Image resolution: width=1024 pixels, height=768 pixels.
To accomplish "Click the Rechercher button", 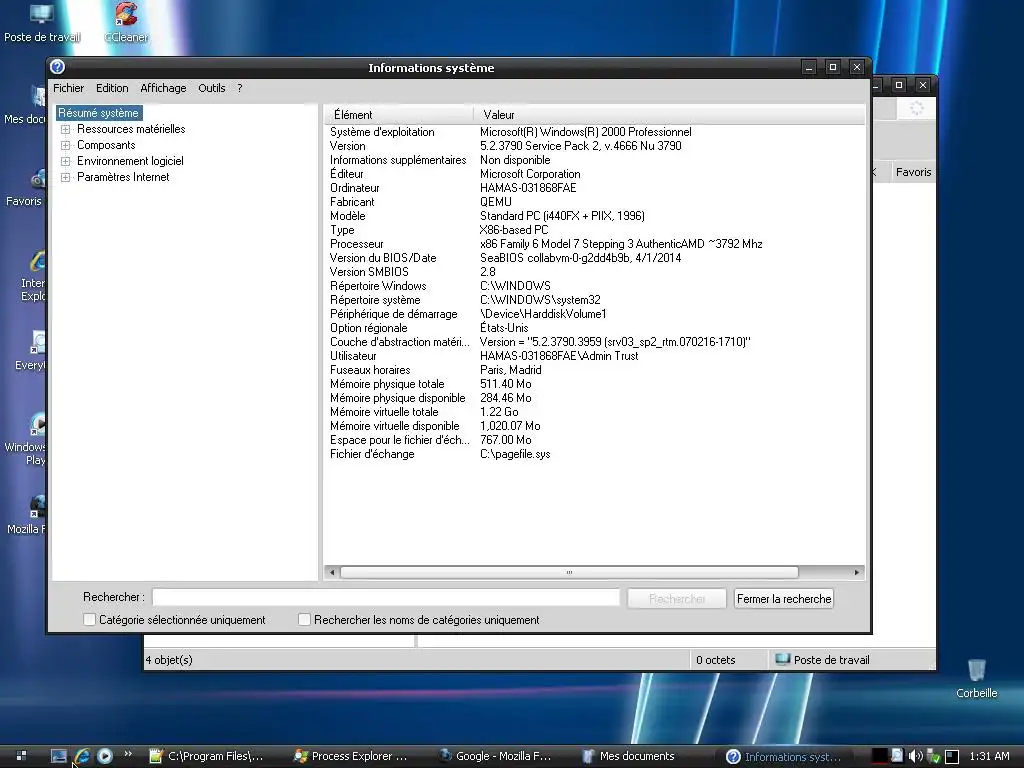I will [677, 599].
